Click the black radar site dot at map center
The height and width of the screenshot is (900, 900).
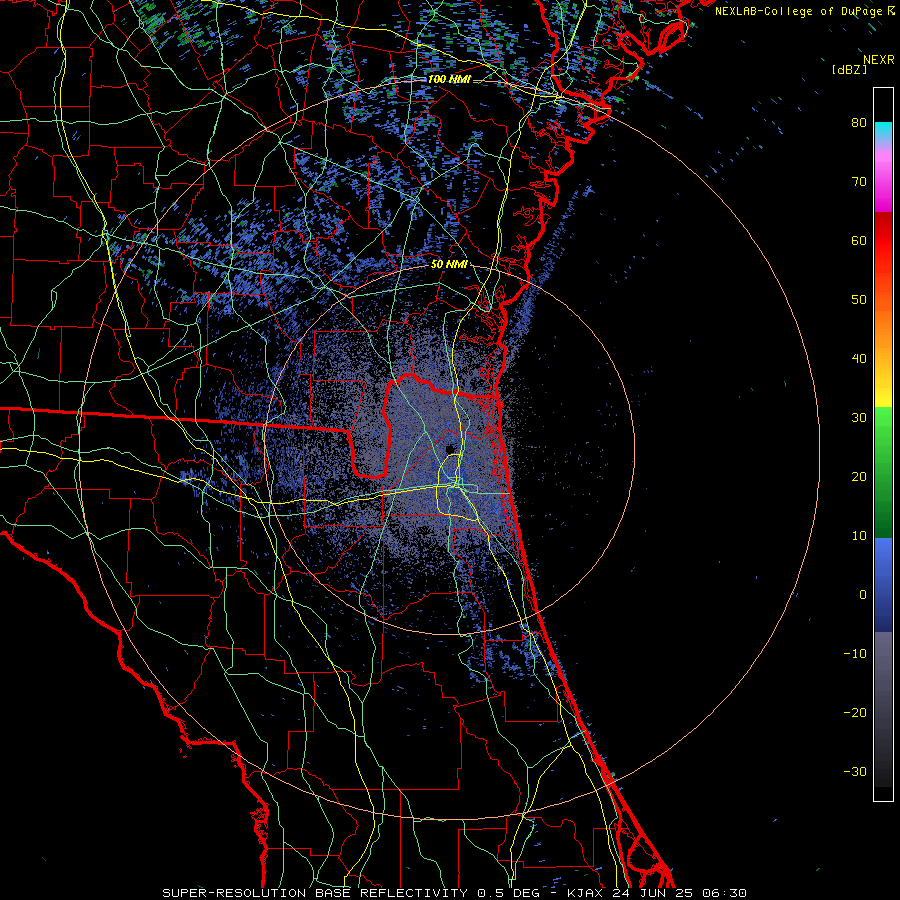(x=449, y=449)
